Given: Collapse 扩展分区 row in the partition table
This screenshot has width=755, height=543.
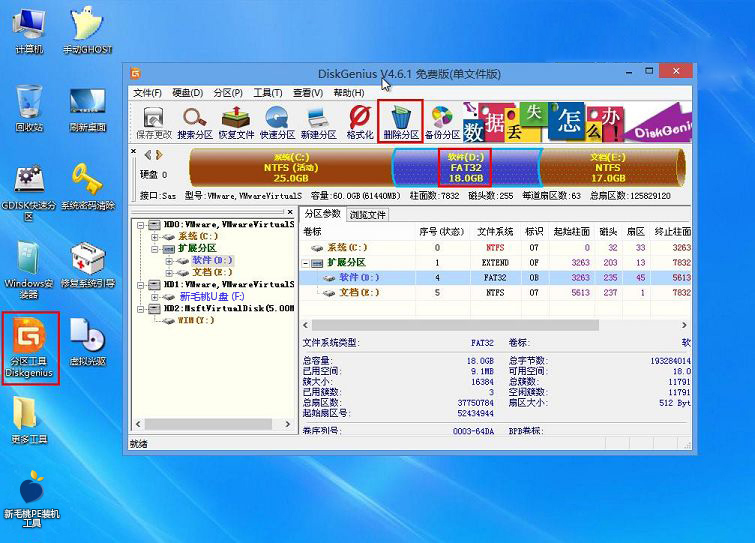Looking at the screenshot, I should tap(305, 263).
